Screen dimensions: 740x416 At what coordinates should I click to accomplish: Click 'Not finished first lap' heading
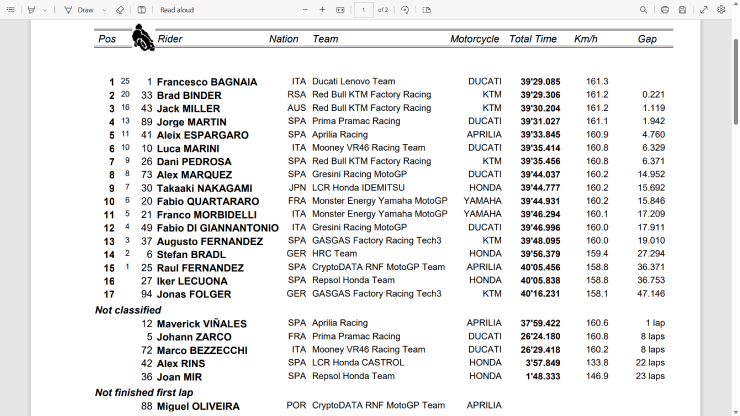(144, 392)
